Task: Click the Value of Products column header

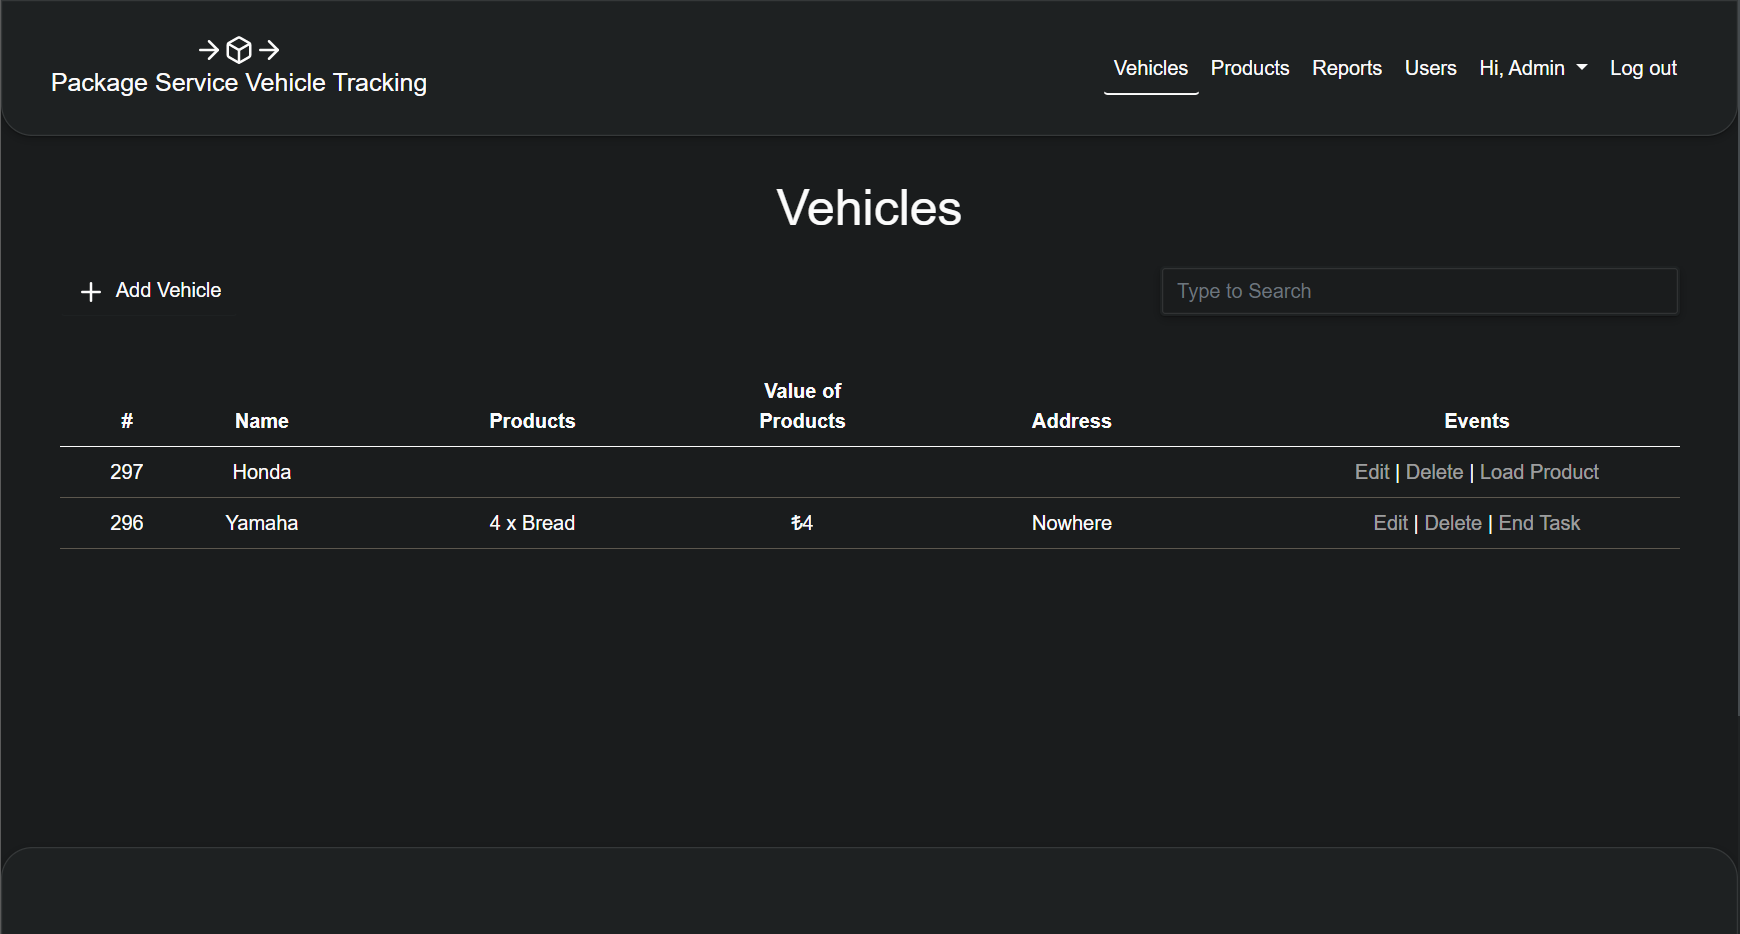Action: [802, 406]
